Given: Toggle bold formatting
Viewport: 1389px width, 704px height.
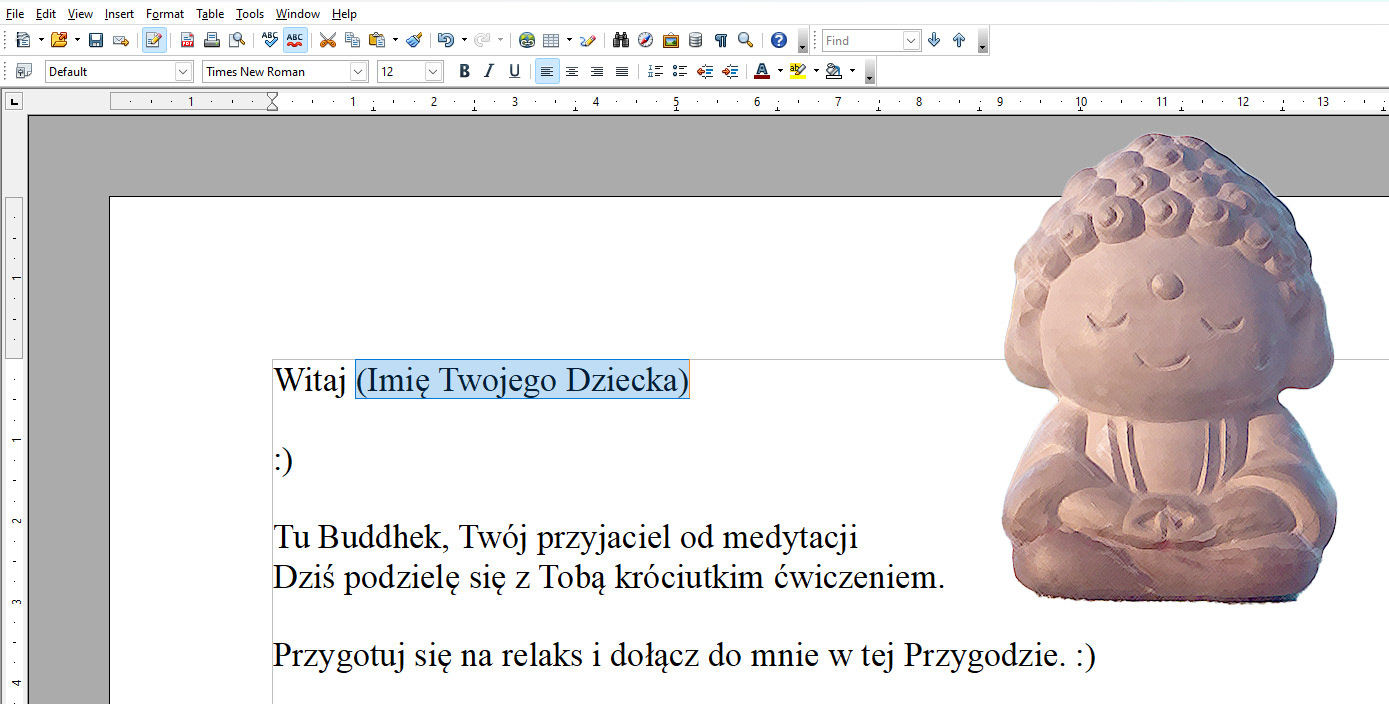Looking at the screenshot, I should point(464,71).
